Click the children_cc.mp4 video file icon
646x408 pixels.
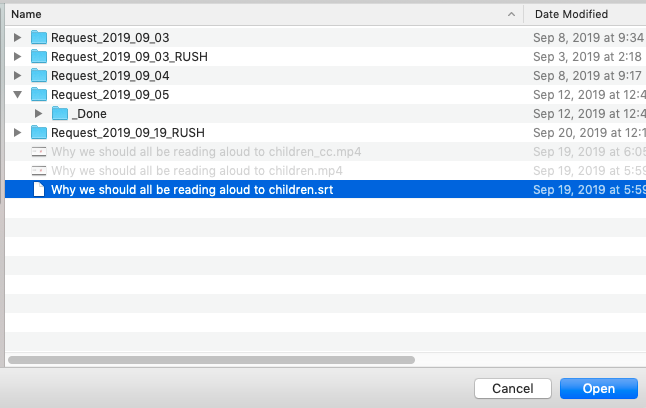[x=39, y=152]
